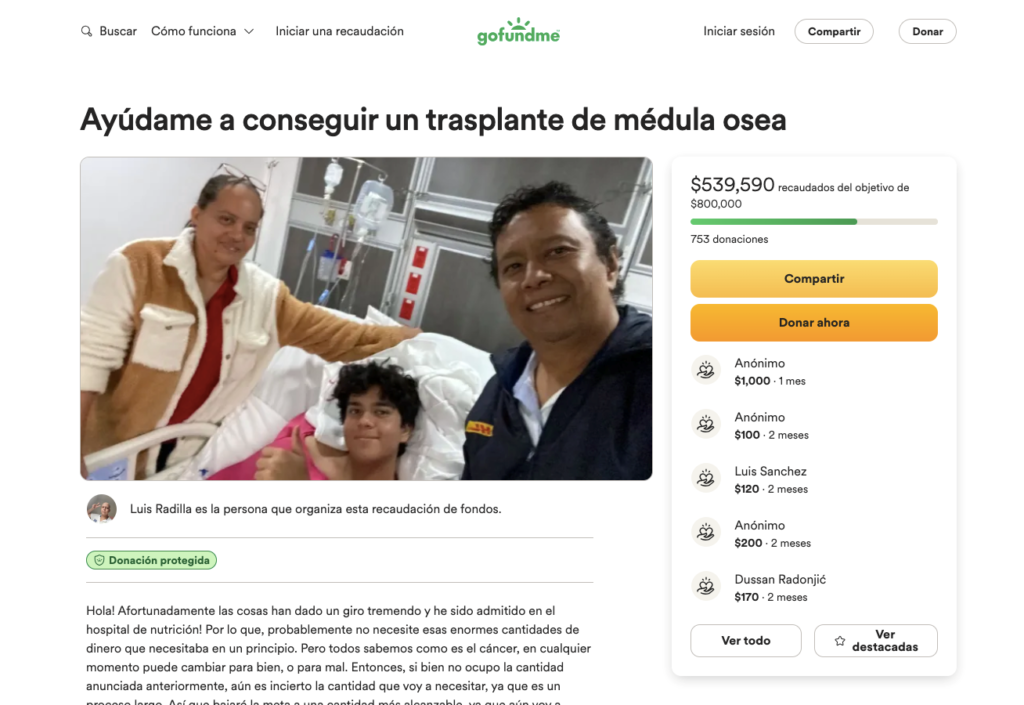Click the donor icon beside Anónimo $200
This screenshot has width=1024, height=705.
click(x=705, y=533)
